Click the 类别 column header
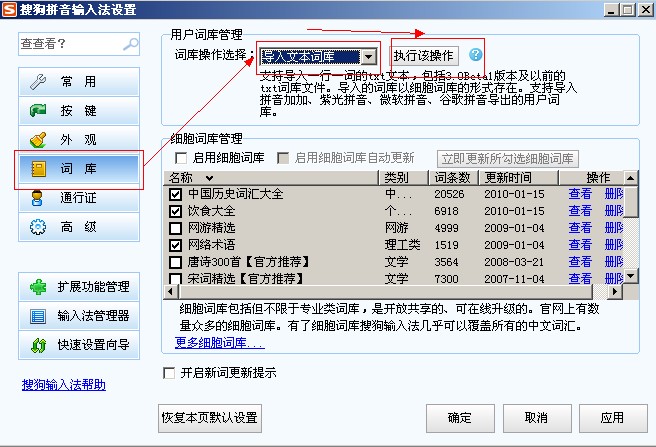 (404, 178)
